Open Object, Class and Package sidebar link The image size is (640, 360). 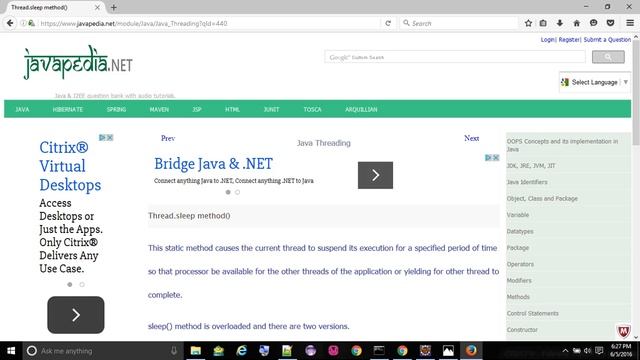(542, 198)
